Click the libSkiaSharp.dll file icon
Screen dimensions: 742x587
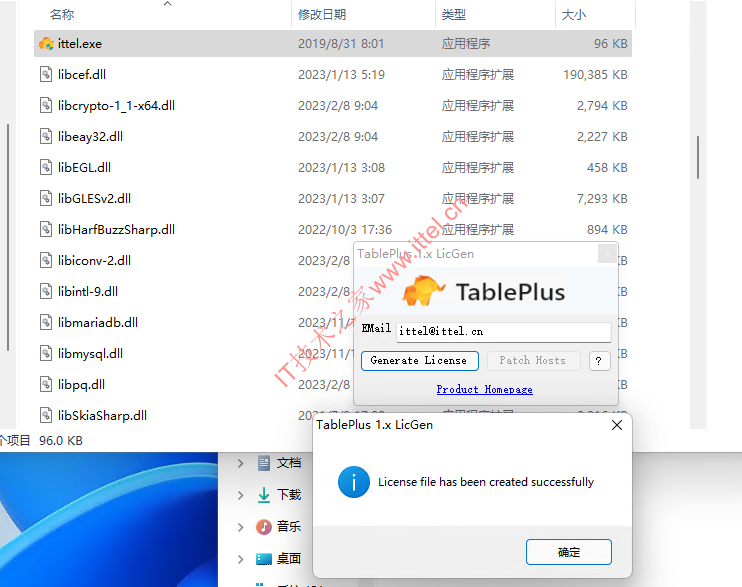(x=46, y=415)
